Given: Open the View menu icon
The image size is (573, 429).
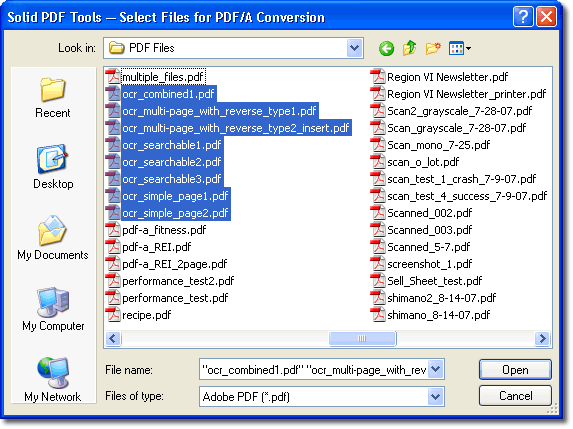Looking at the screenshot, I should [x=459, y=48].
